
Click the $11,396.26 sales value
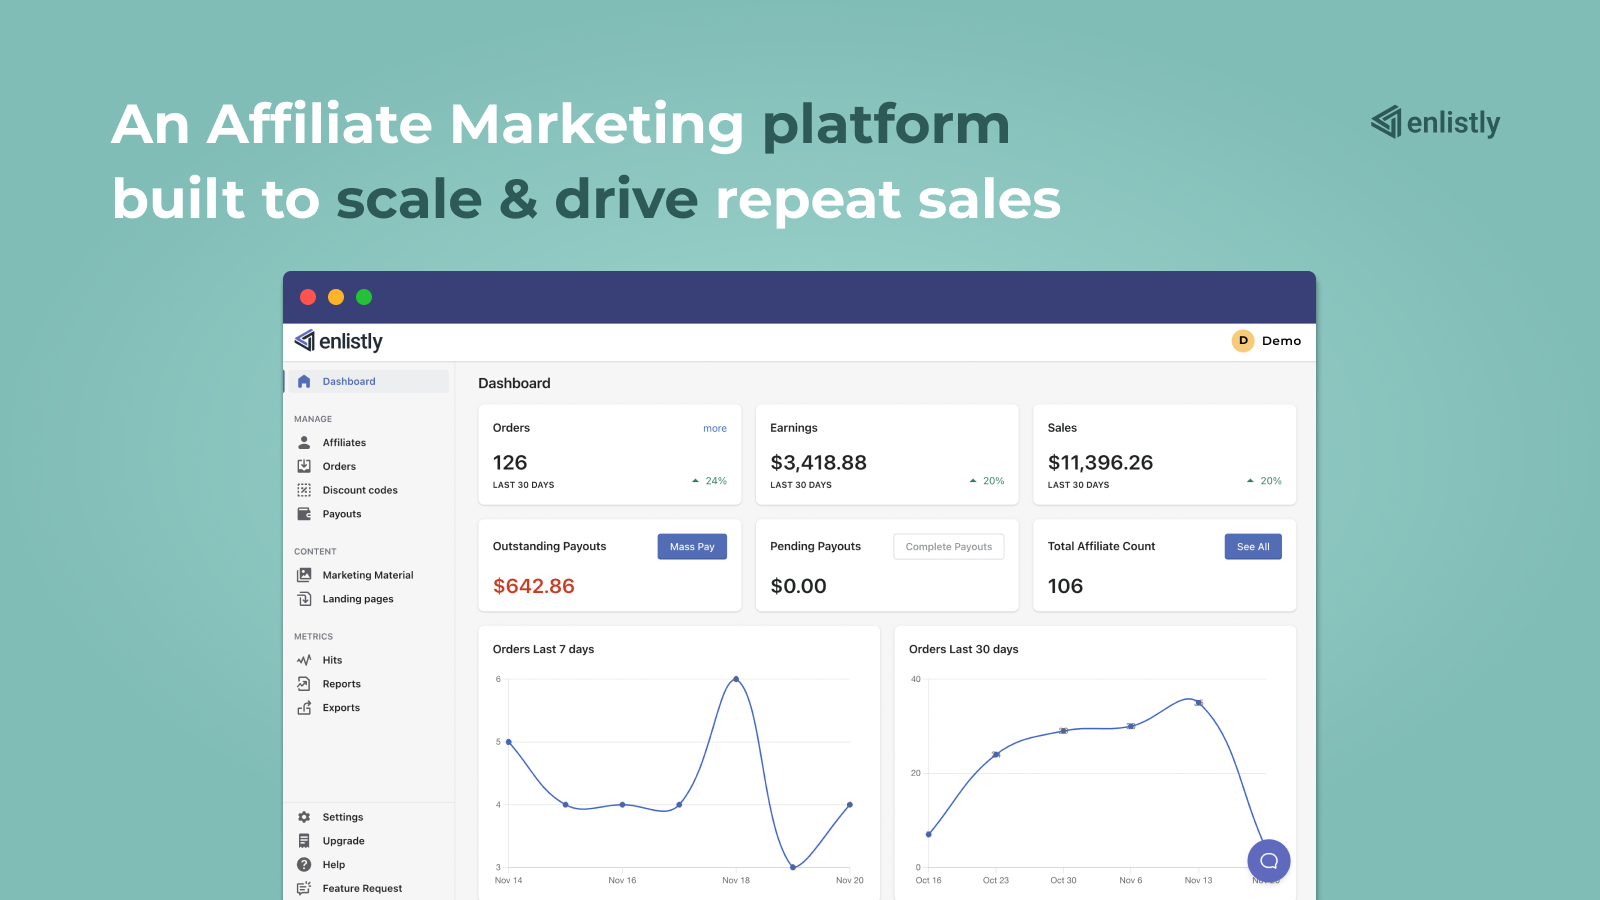1100,463
